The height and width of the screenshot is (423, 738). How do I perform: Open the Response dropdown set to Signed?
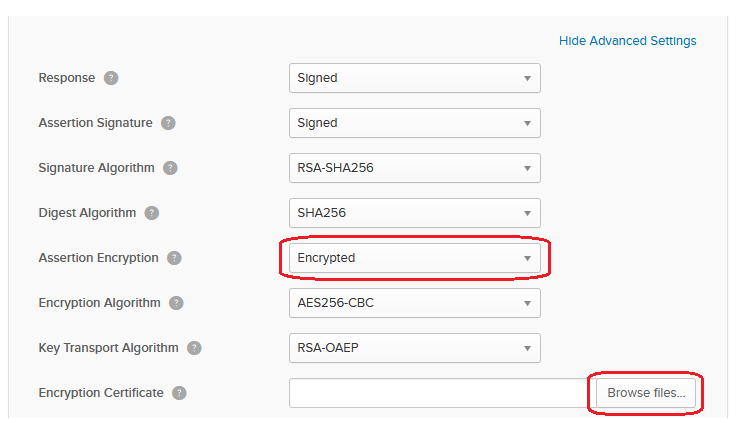pyautogui.click(x=415, y=78)
